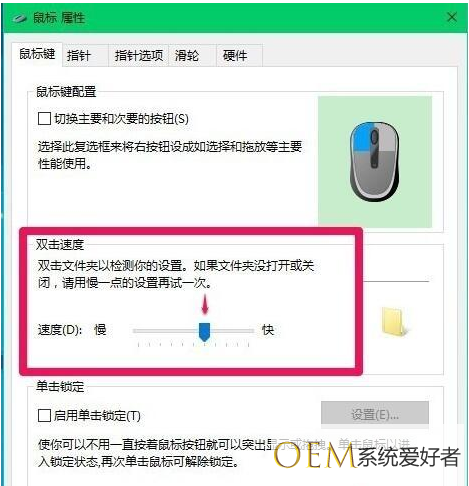This screenshot has width=469, height=486.
Task: Click the 双击速度 group heading
Action: click(60, 245)
